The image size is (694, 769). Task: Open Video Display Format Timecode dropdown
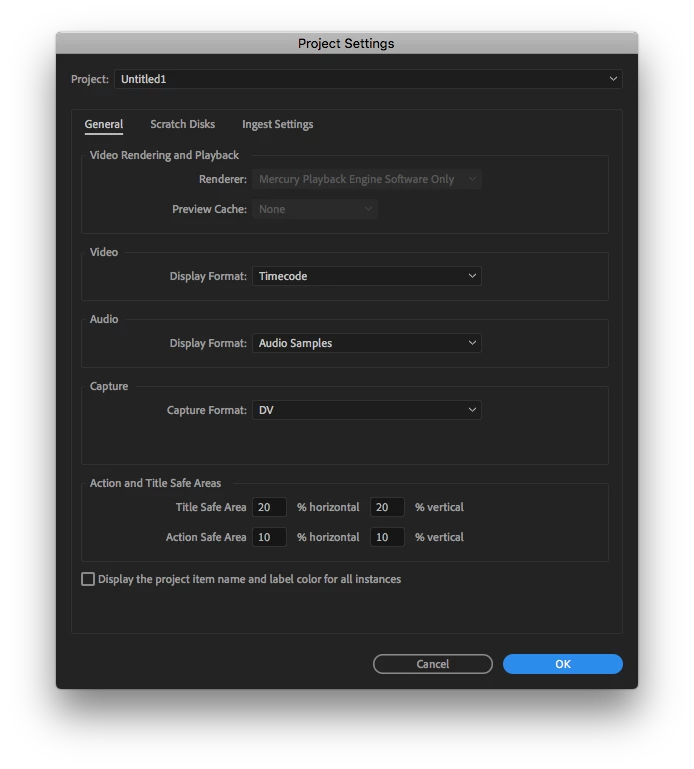click(367, 276)
